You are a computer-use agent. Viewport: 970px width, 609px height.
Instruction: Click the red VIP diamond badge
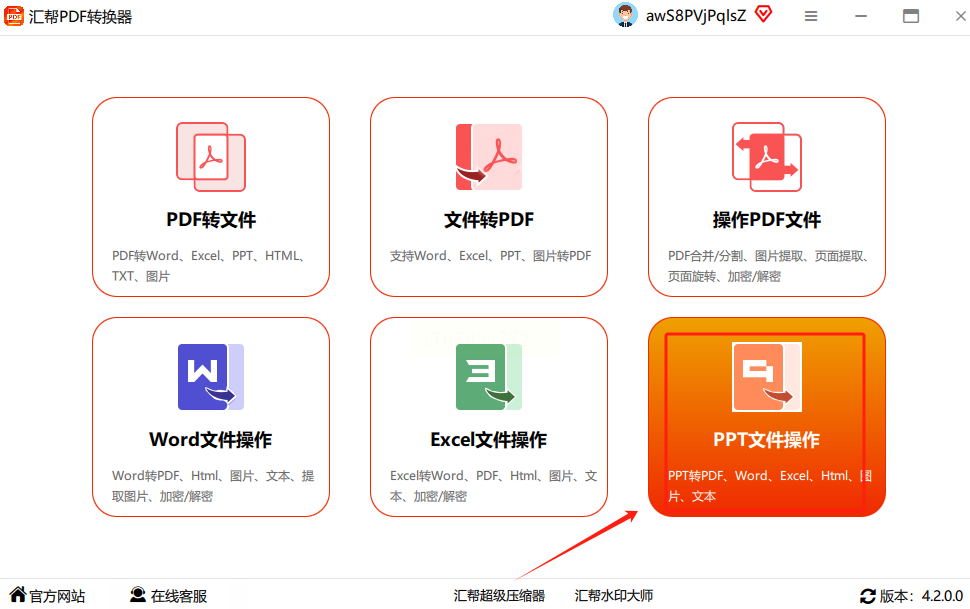(x=763, y=15)
